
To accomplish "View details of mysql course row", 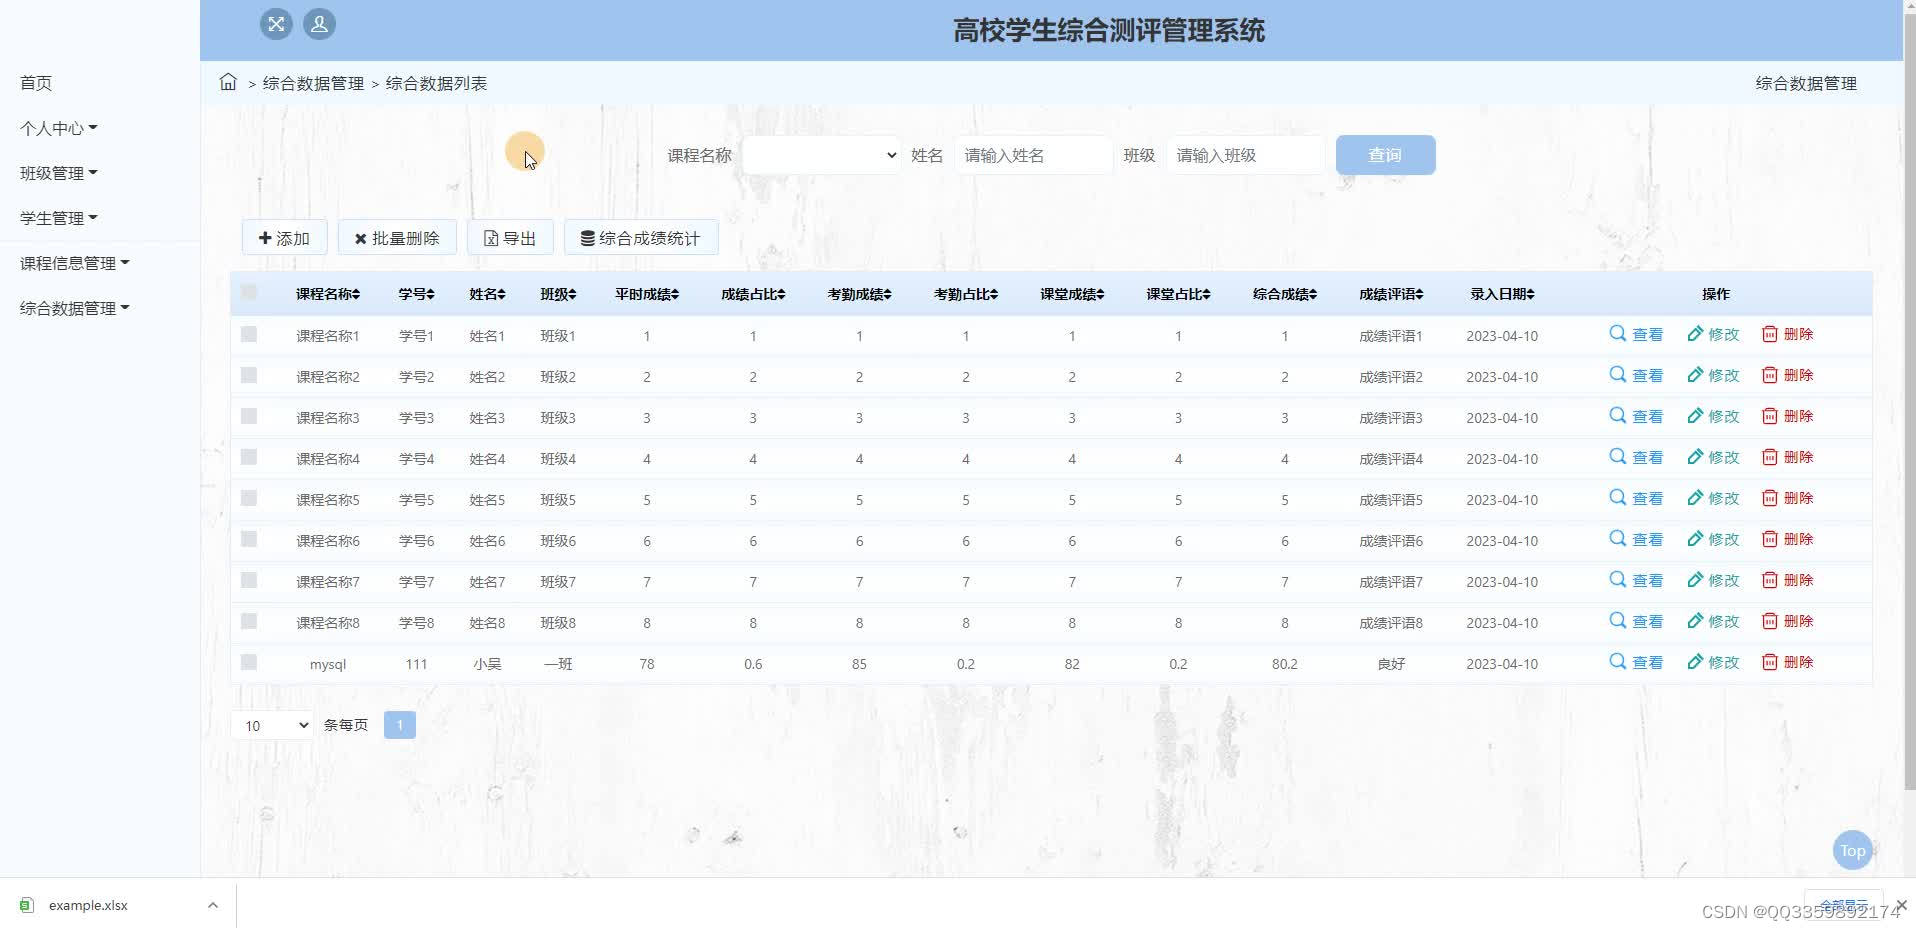I will [1636, 662].
